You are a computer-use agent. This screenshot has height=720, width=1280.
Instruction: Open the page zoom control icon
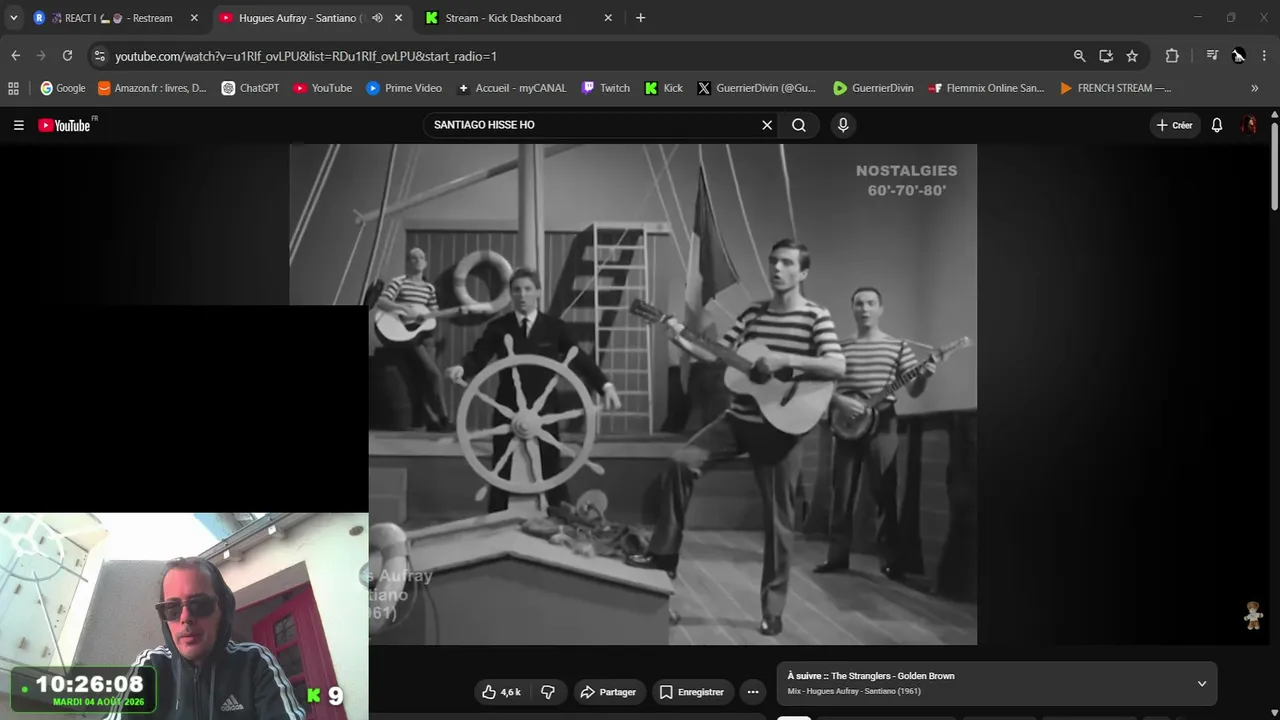(x=1079, y=56)
